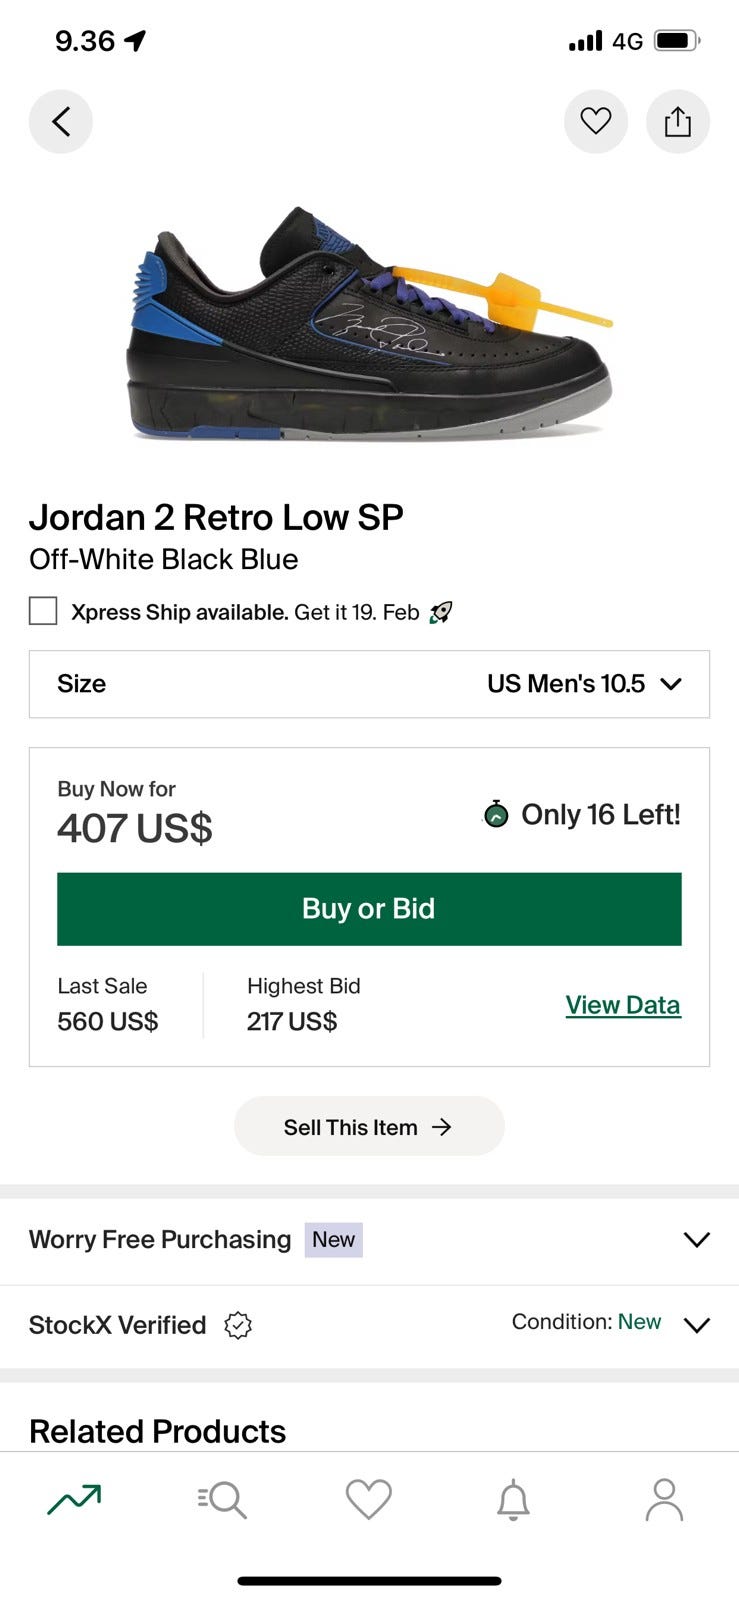This screenshot has width=739, height=1600.
Task: Tap the Sell This Item button
Action: [x=369, y=1127]
